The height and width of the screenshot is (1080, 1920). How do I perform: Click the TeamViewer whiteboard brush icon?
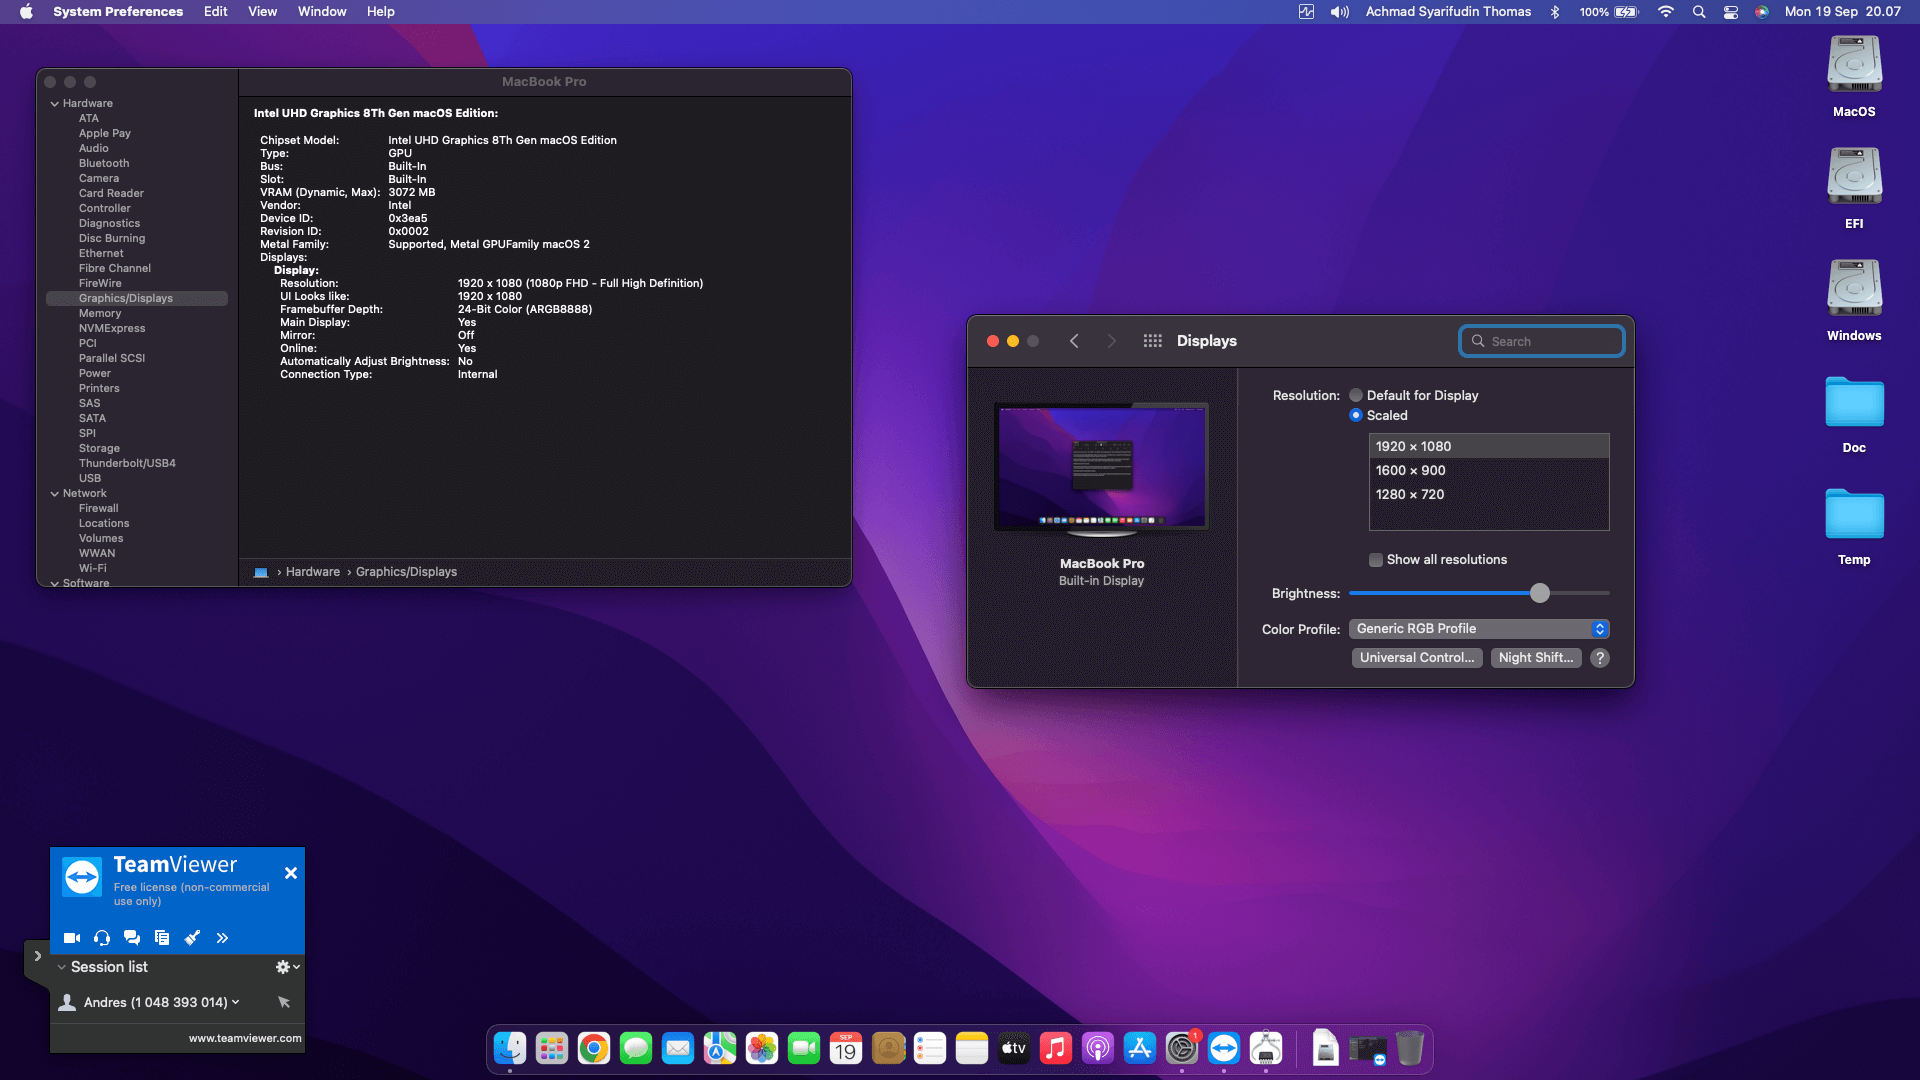tap(192, 938)
